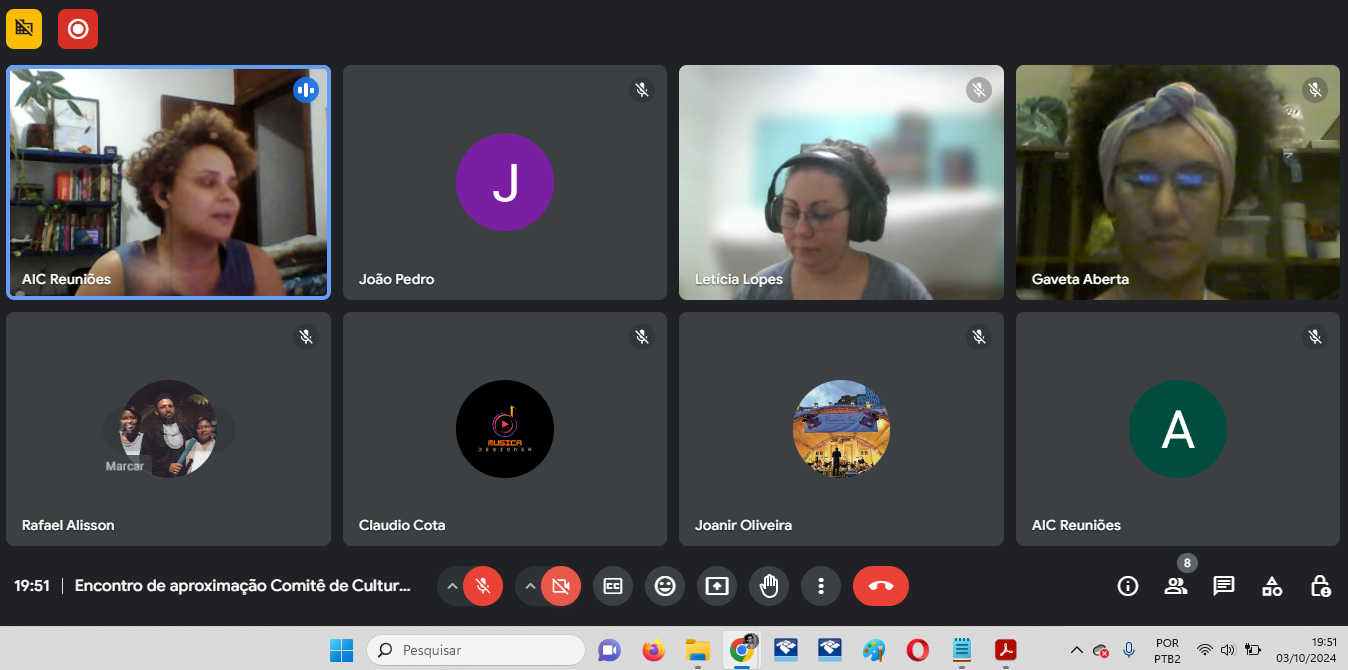Expand video settings chevron beside camera
1348x670 pixels.
point(530,586)
